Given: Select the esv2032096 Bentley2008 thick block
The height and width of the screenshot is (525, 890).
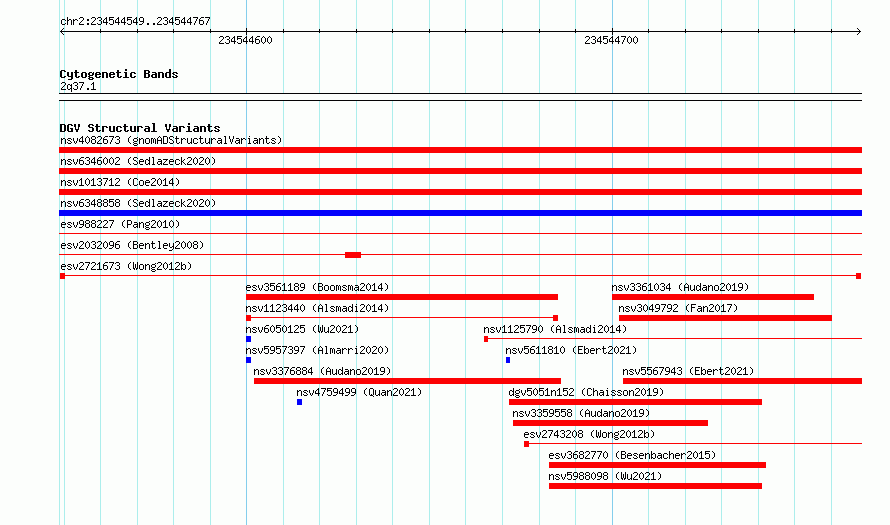Looking at the screenshot, I should (x=352, y=255).
